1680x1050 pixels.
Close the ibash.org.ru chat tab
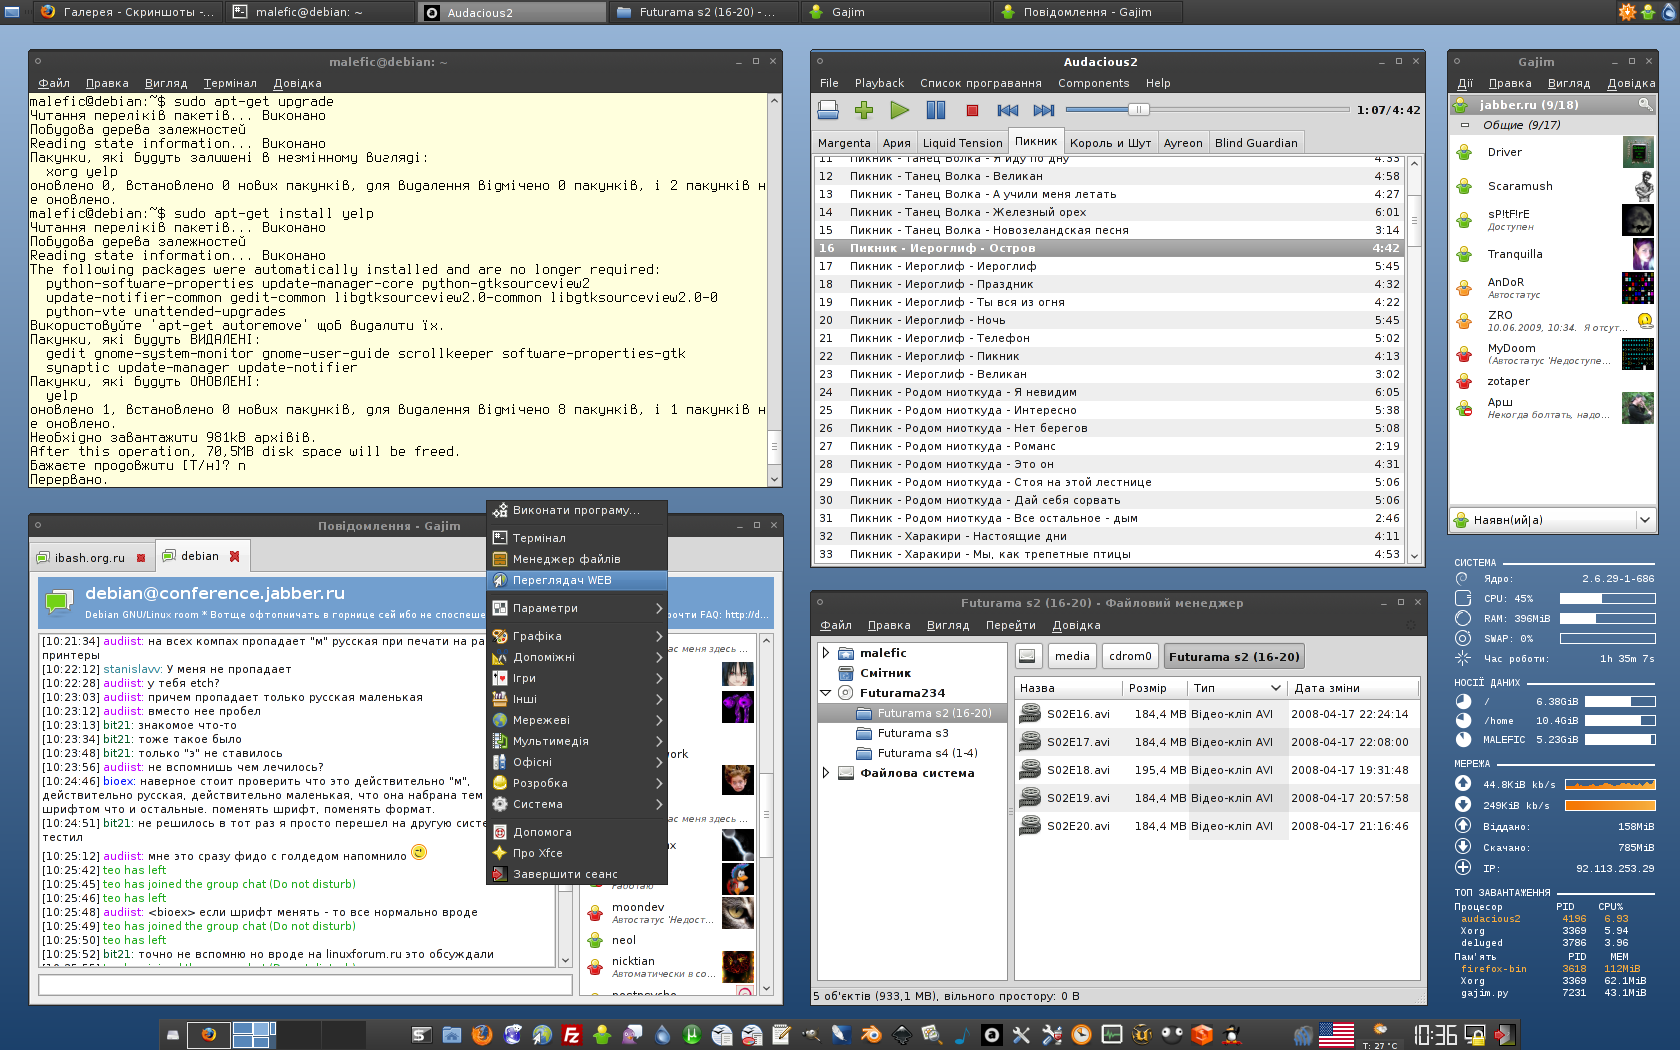(x=141, y=558)
